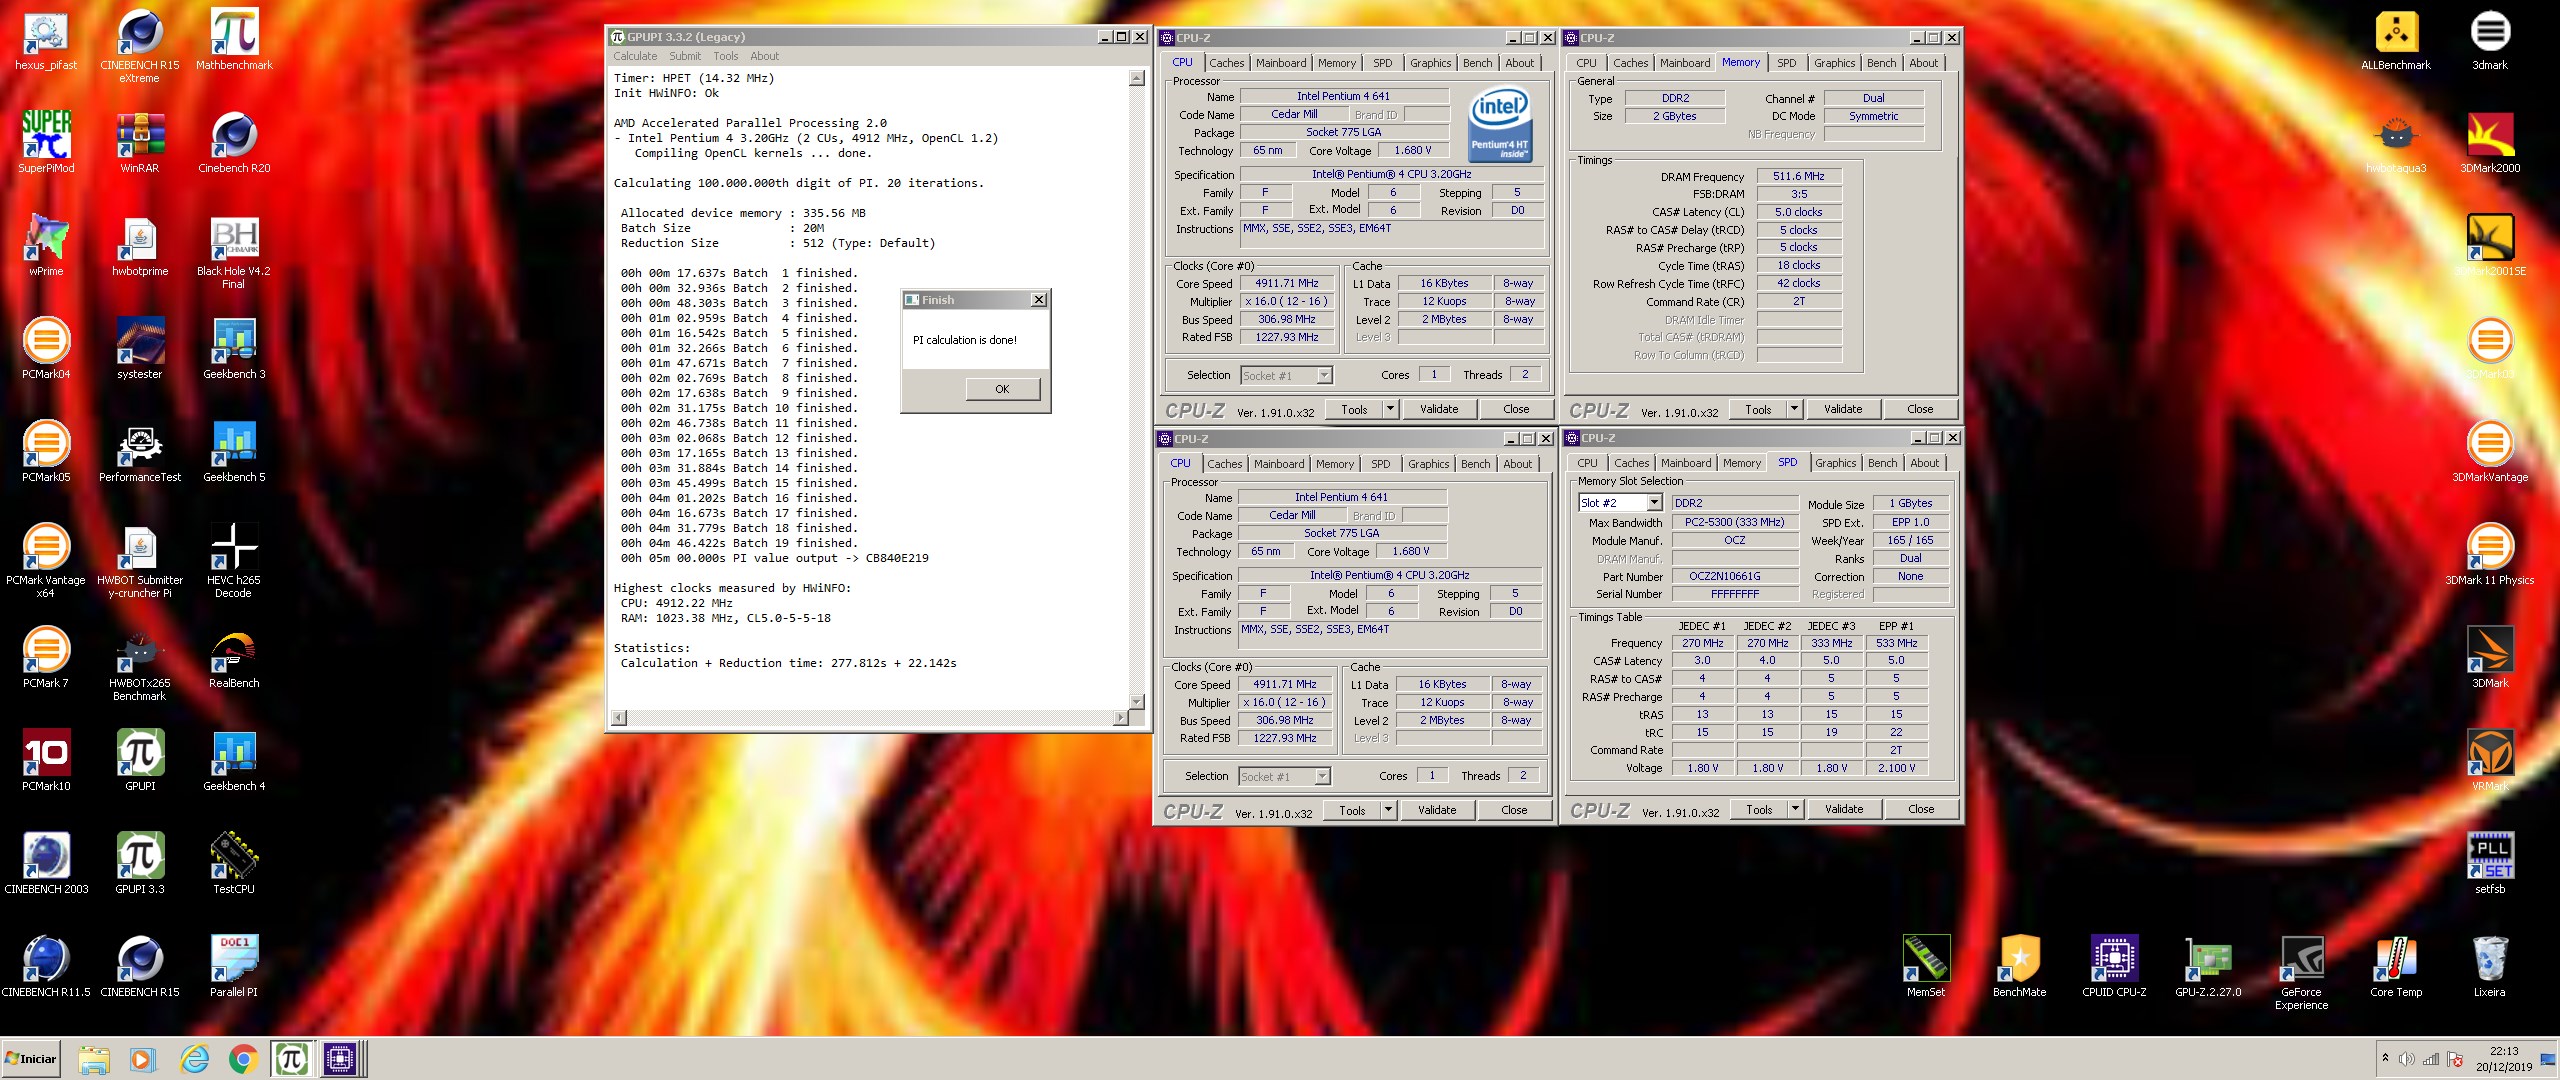The width and height of the screenshot is (2560, 1080).
Task: Open Slot #2 memory slot dropdown
Action: pos(1620,503)
